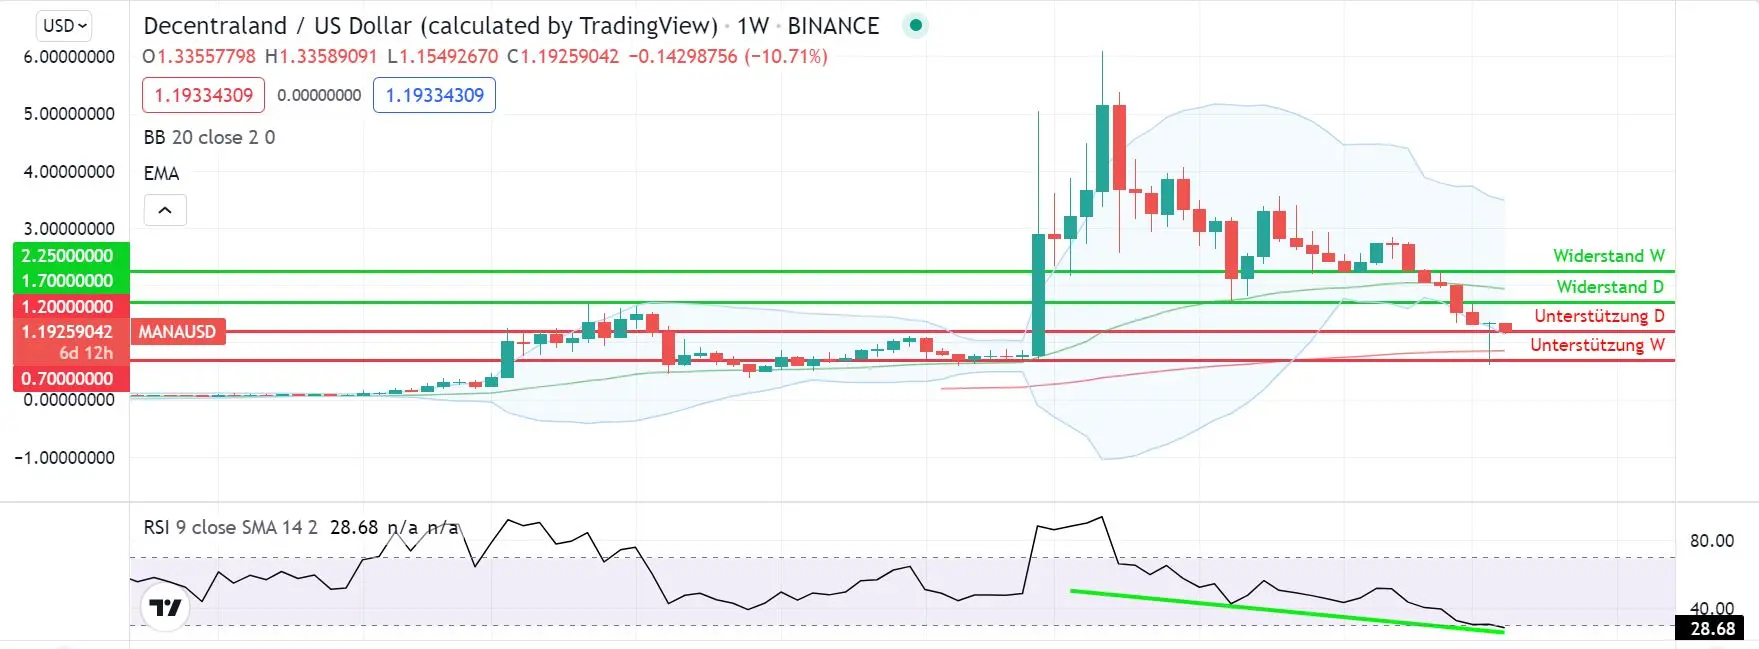Select the Widerstand D line label
Image resolution: width=1759 pixels, height=649 pixels.
click(x=1610, y=287)
